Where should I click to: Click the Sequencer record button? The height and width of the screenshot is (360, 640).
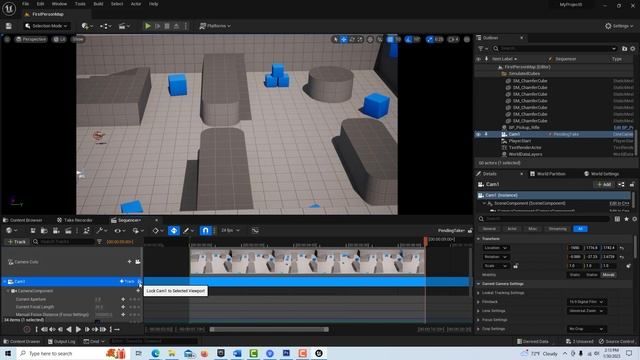[27, 329]
